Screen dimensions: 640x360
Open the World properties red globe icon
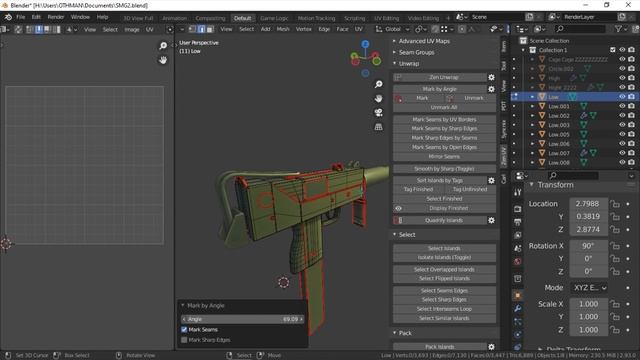(x=518, y=262)
